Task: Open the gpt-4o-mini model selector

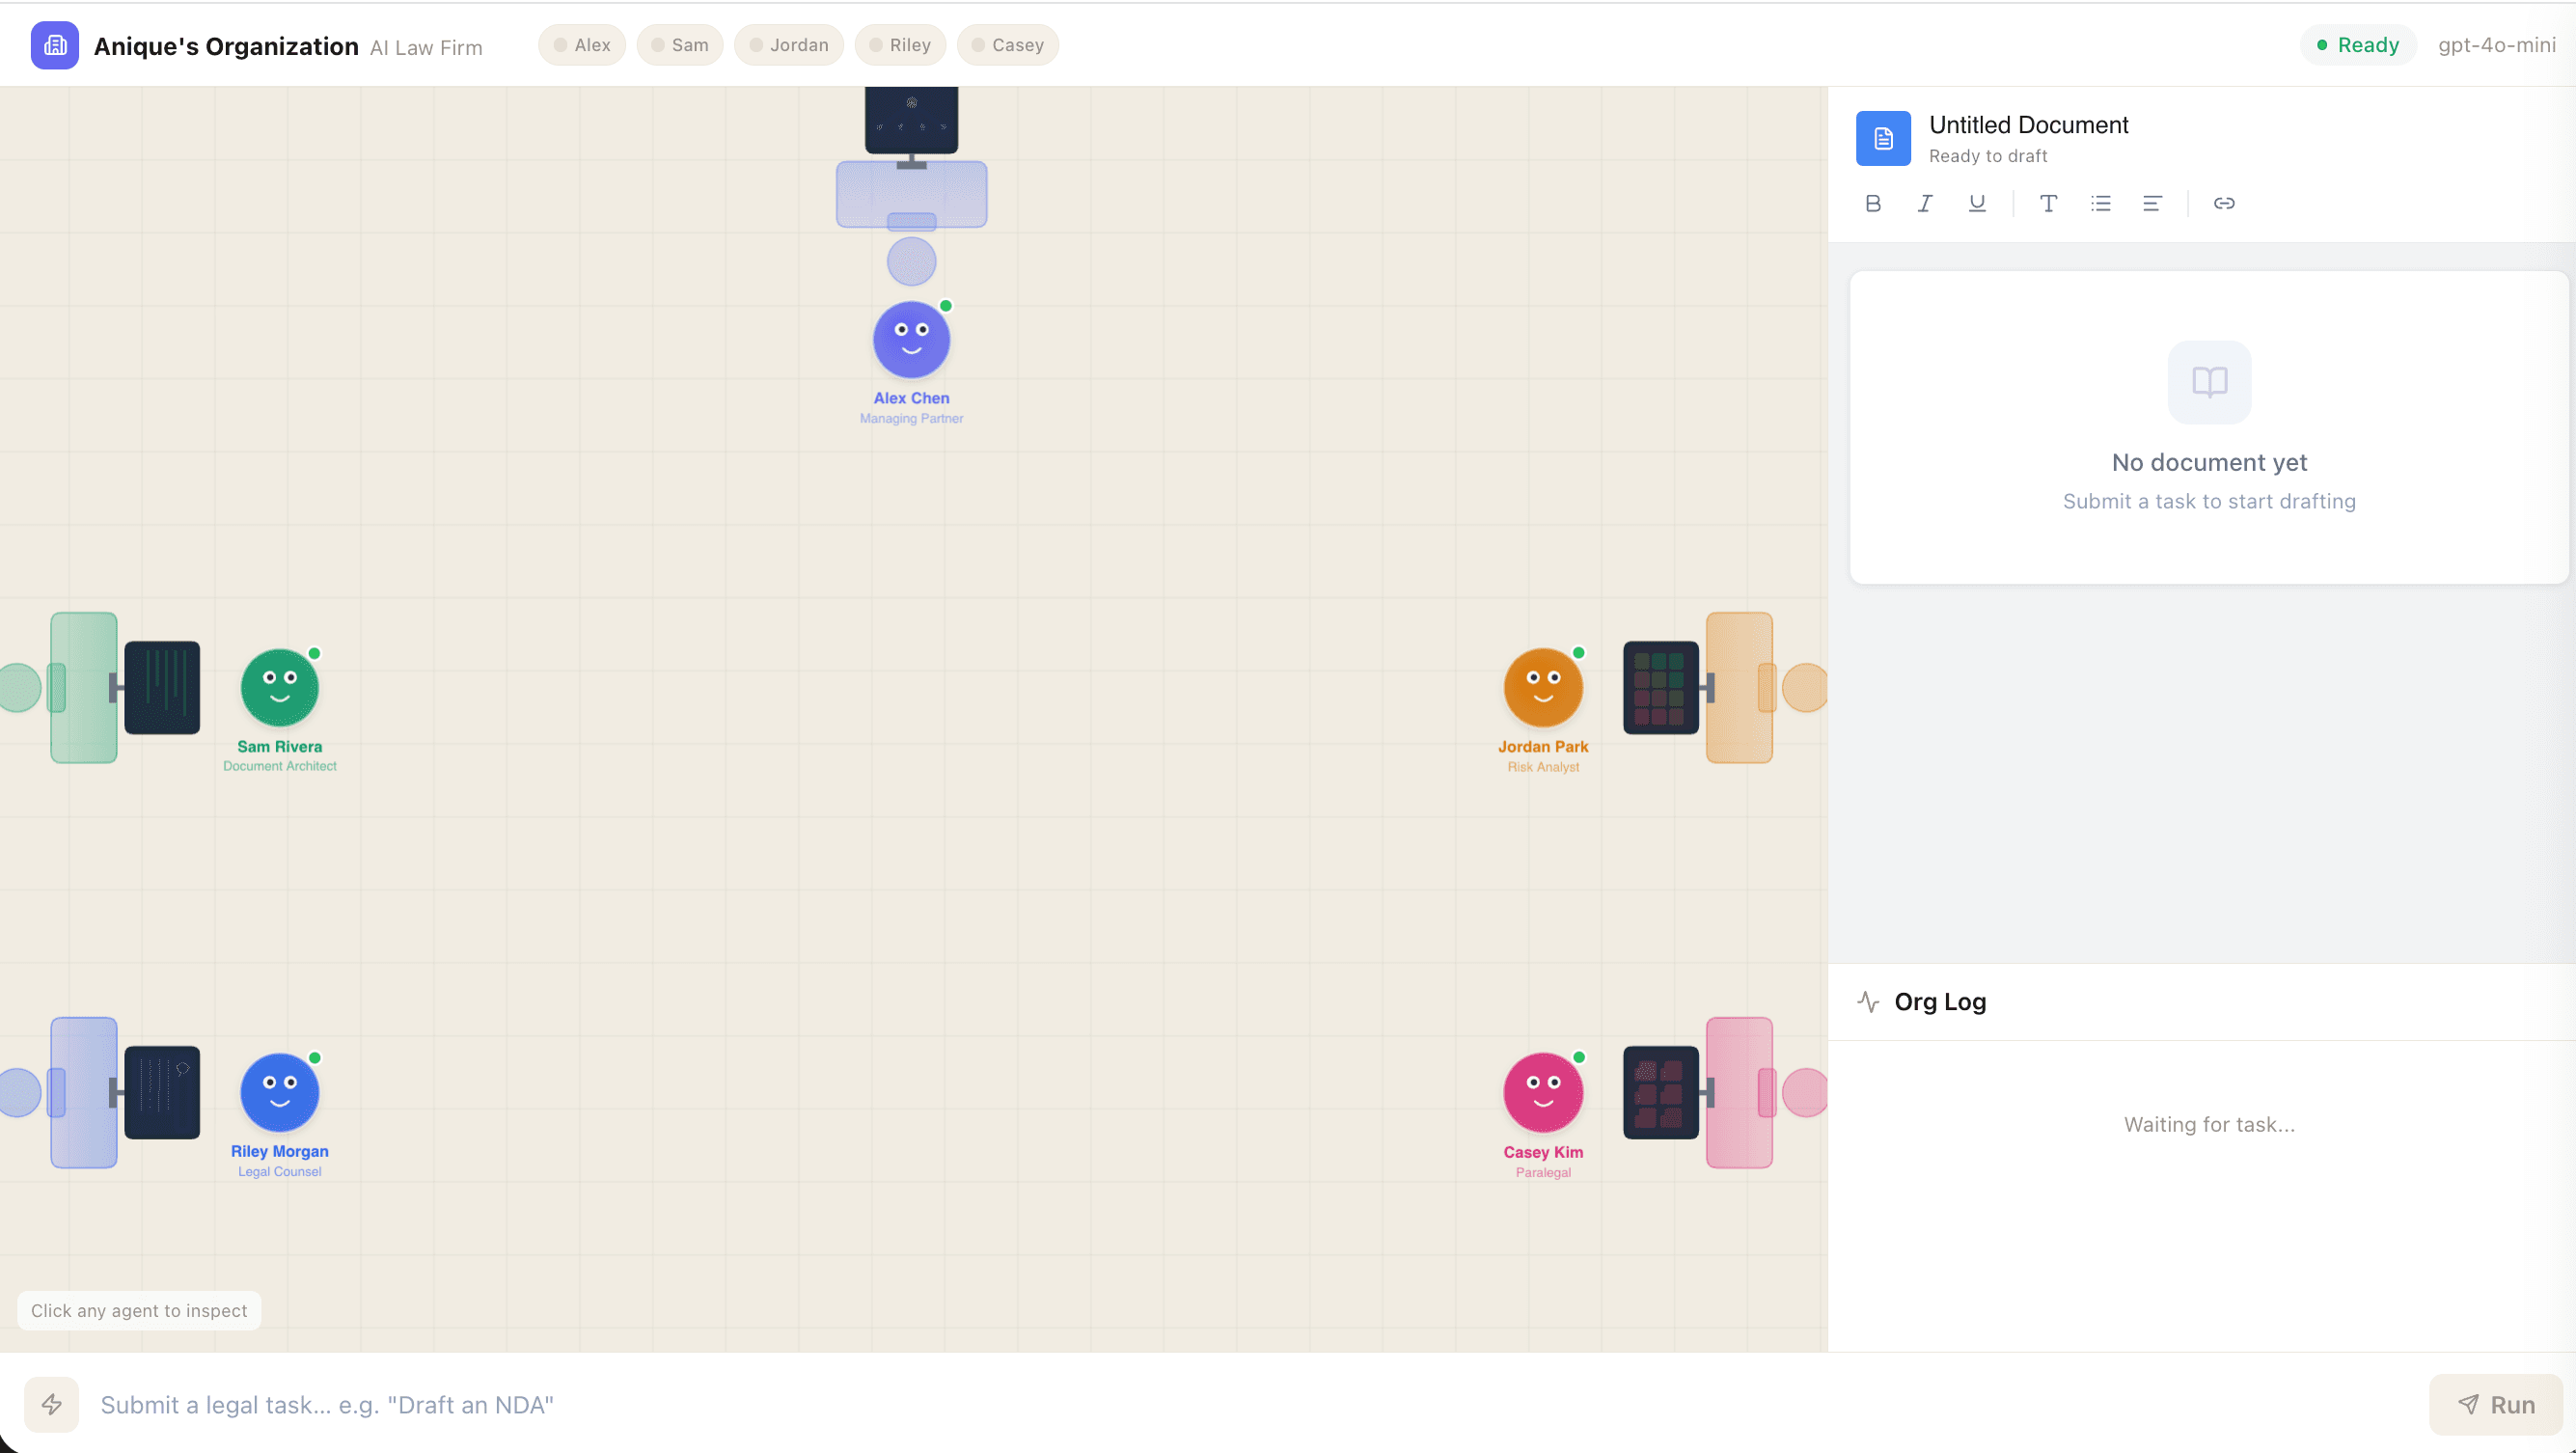Action: click(x=2496, y=45)
